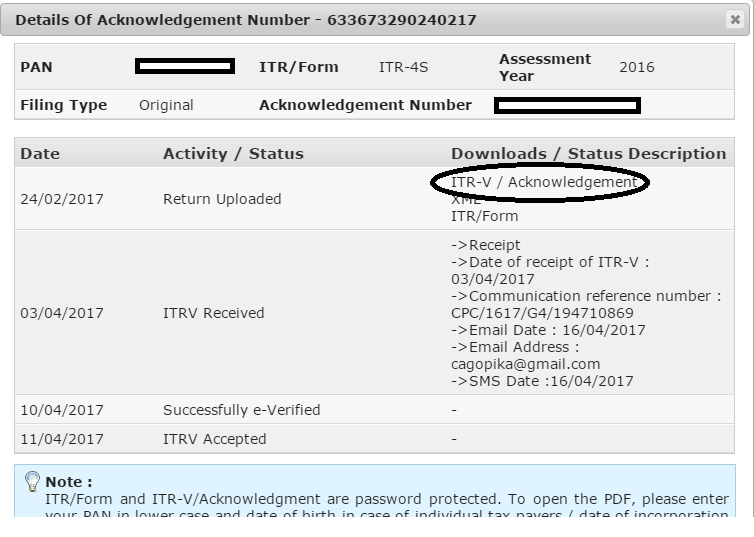Click the 24/02/2017 date cell
Image resolution: width=754 pixels, height=537 pixels.
coord(61,199)
